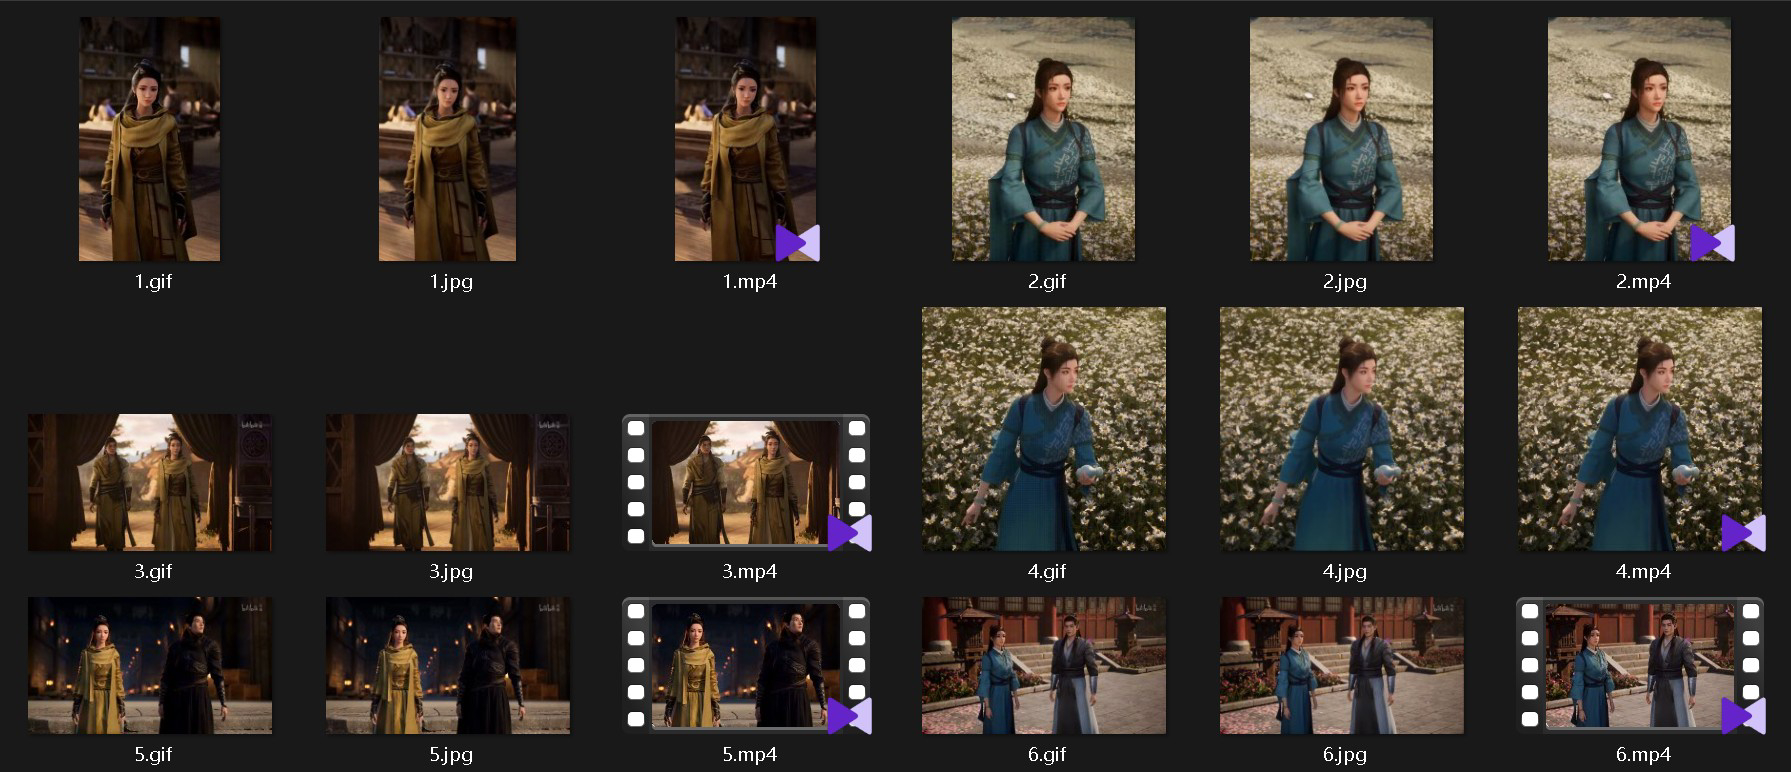The width and height of the screenshot is (1791, 772).
Task: Click the file name "4.gif"
Action: pyautogui.click(x=1047, y=572)
